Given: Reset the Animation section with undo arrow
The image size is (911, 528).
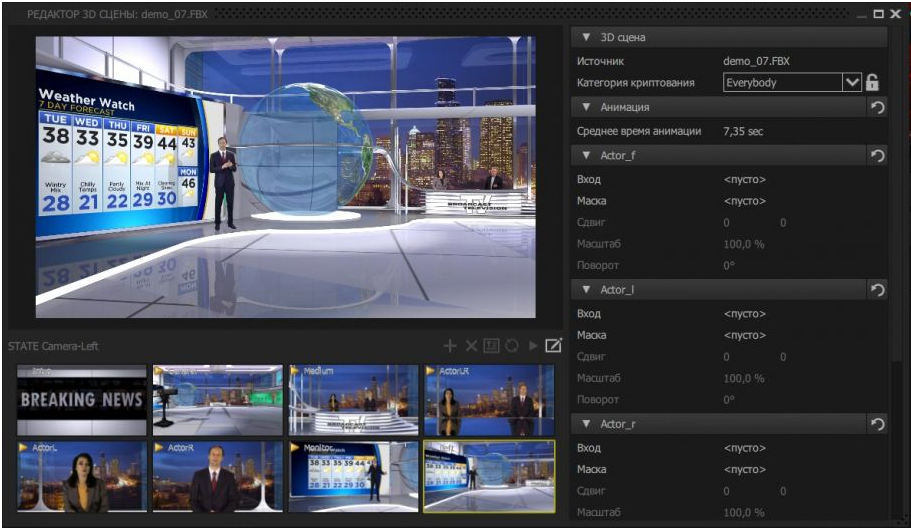Looking at the screenshot, I should [877, 107].
